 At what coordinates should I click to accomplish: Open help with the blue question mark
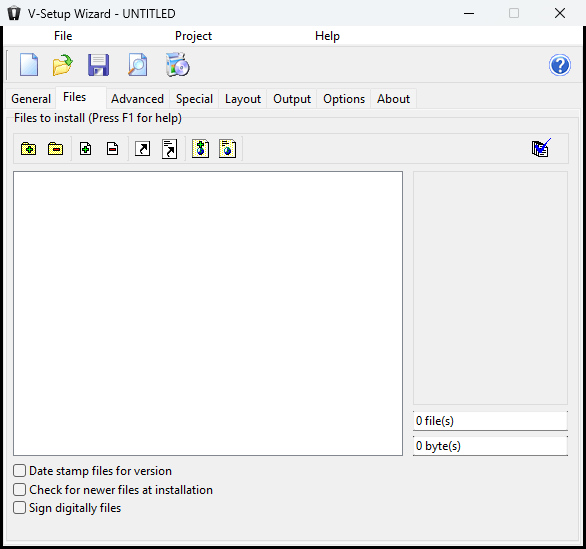[x=559, y=65]
